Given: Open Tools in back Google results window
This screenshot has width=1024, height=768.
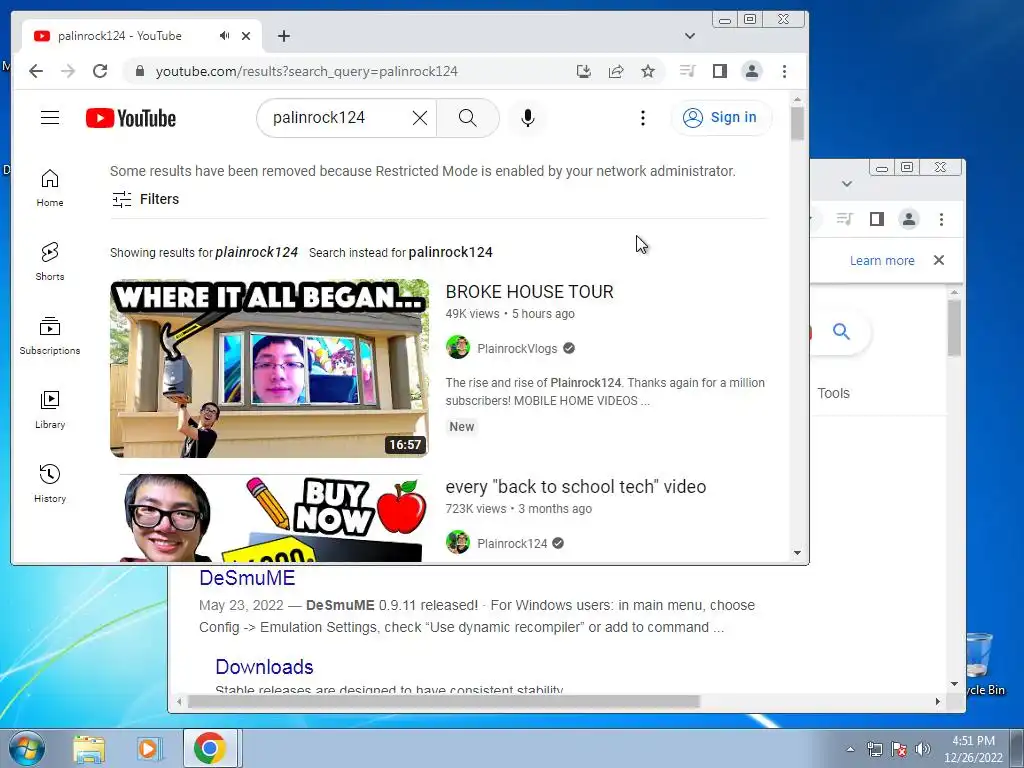Looking at the screenshot, I should click(x=833, y=393).
